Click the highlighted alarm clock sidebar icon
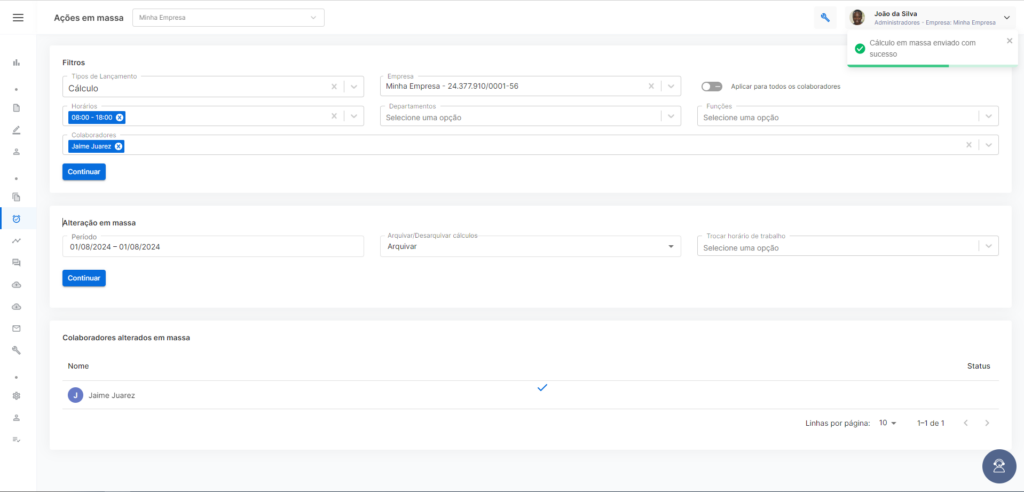 click(16, 218)
